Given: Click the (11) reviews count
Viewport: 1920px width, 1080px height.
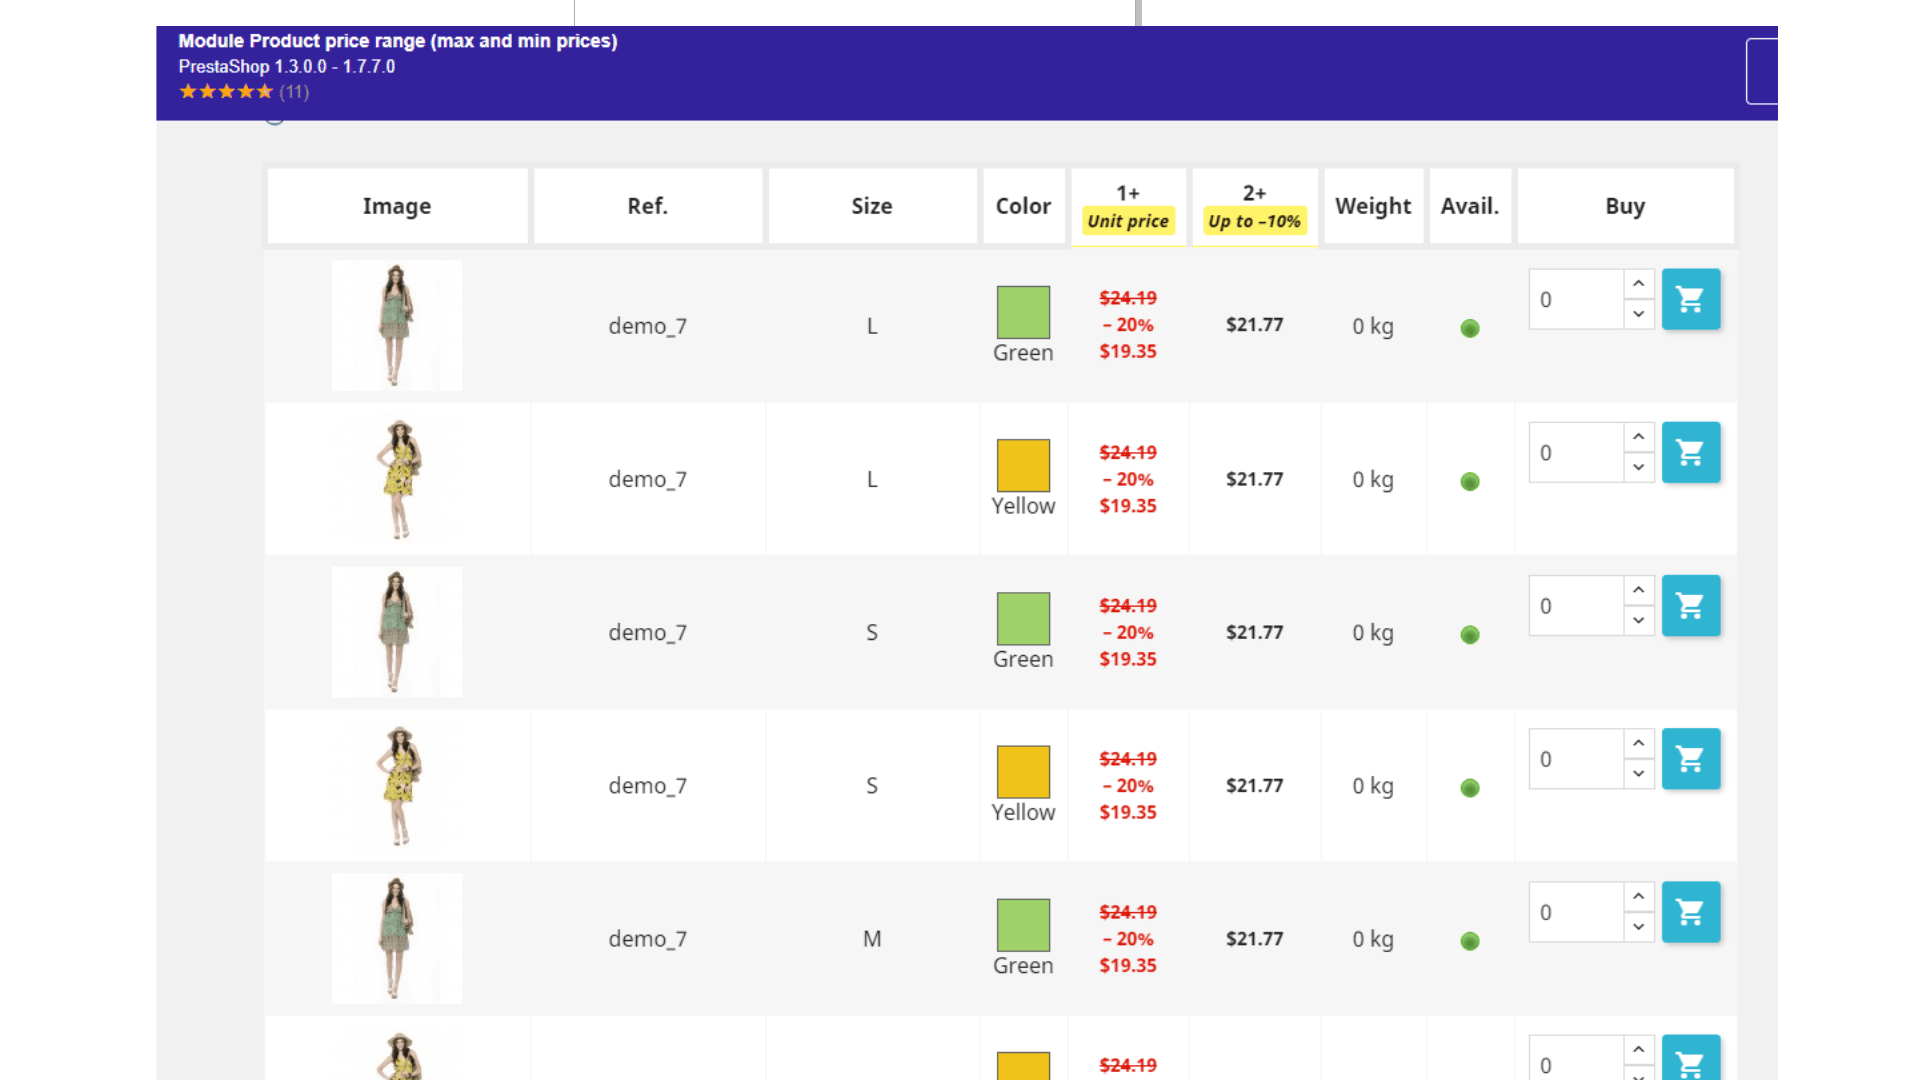Looking at the screenshot, I should (294, 92).
